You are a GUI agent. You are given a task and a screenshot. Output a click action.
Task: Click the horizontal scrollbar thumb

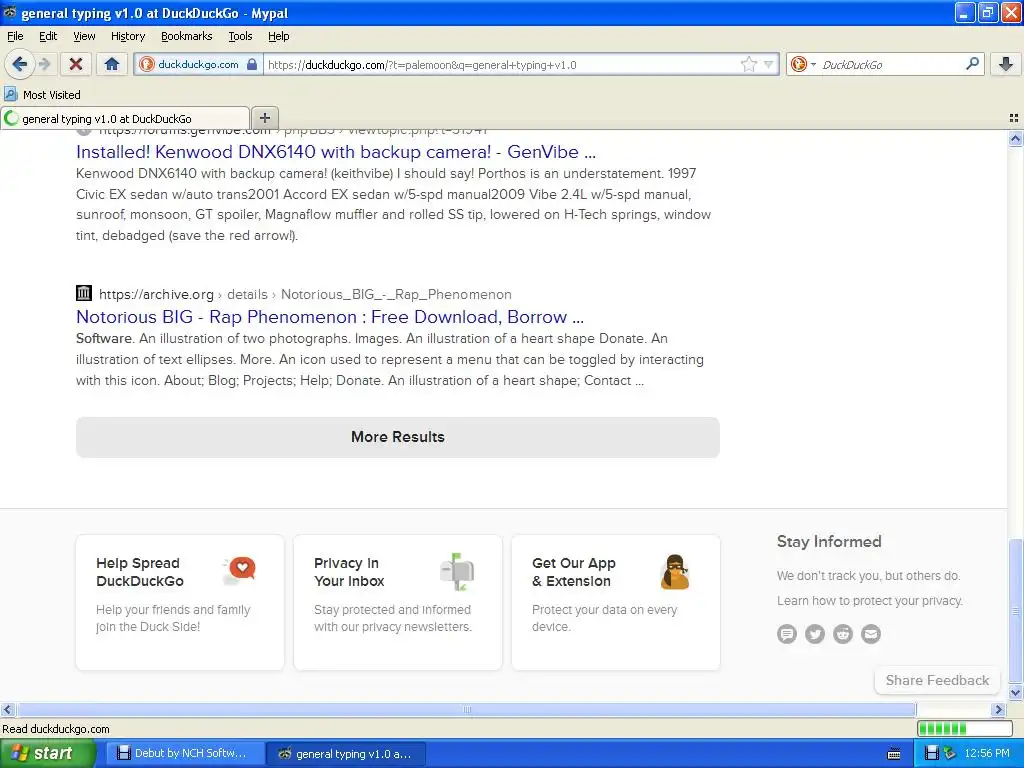point(466,709)
